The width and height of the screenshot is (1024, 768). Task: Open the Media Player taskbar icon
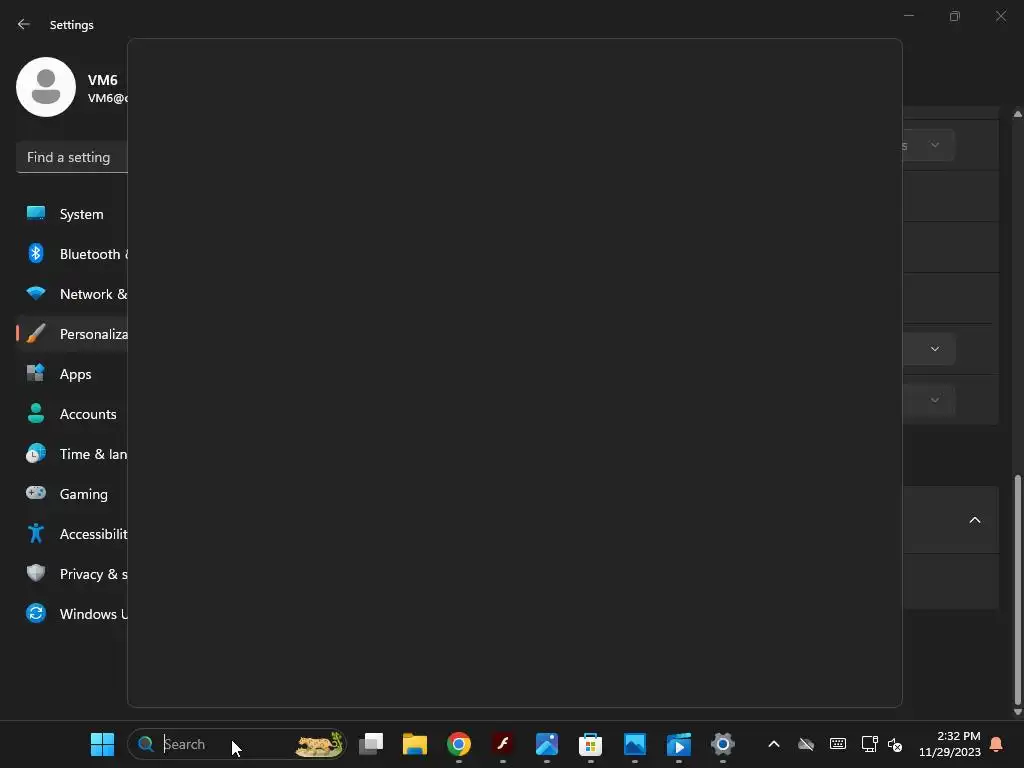click(679, 744)
